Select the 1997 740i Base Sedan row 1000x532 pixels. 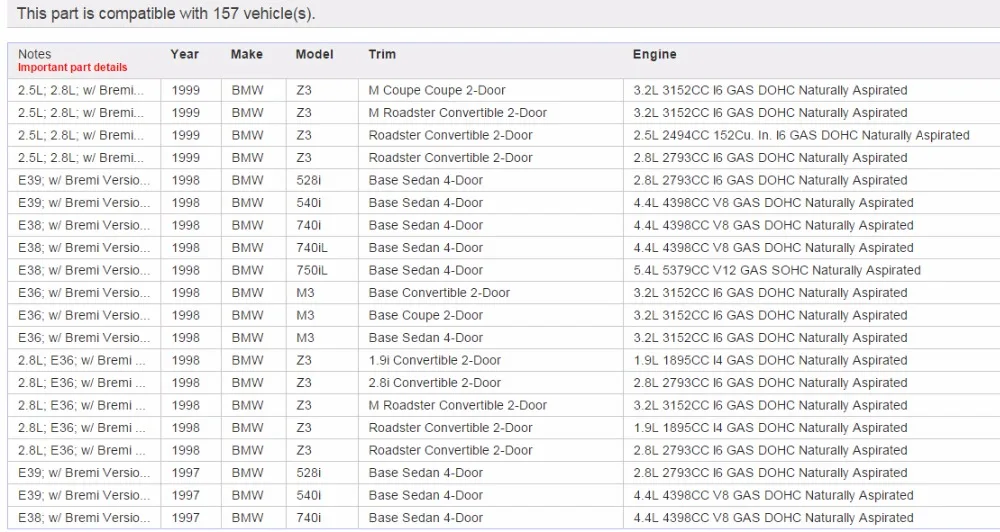(504, 518)
